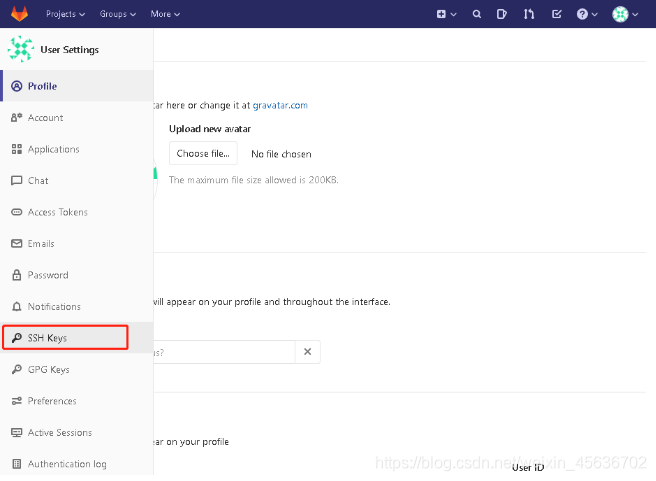Click the User ID label
The image size is (656, 481).
point(528,468)
